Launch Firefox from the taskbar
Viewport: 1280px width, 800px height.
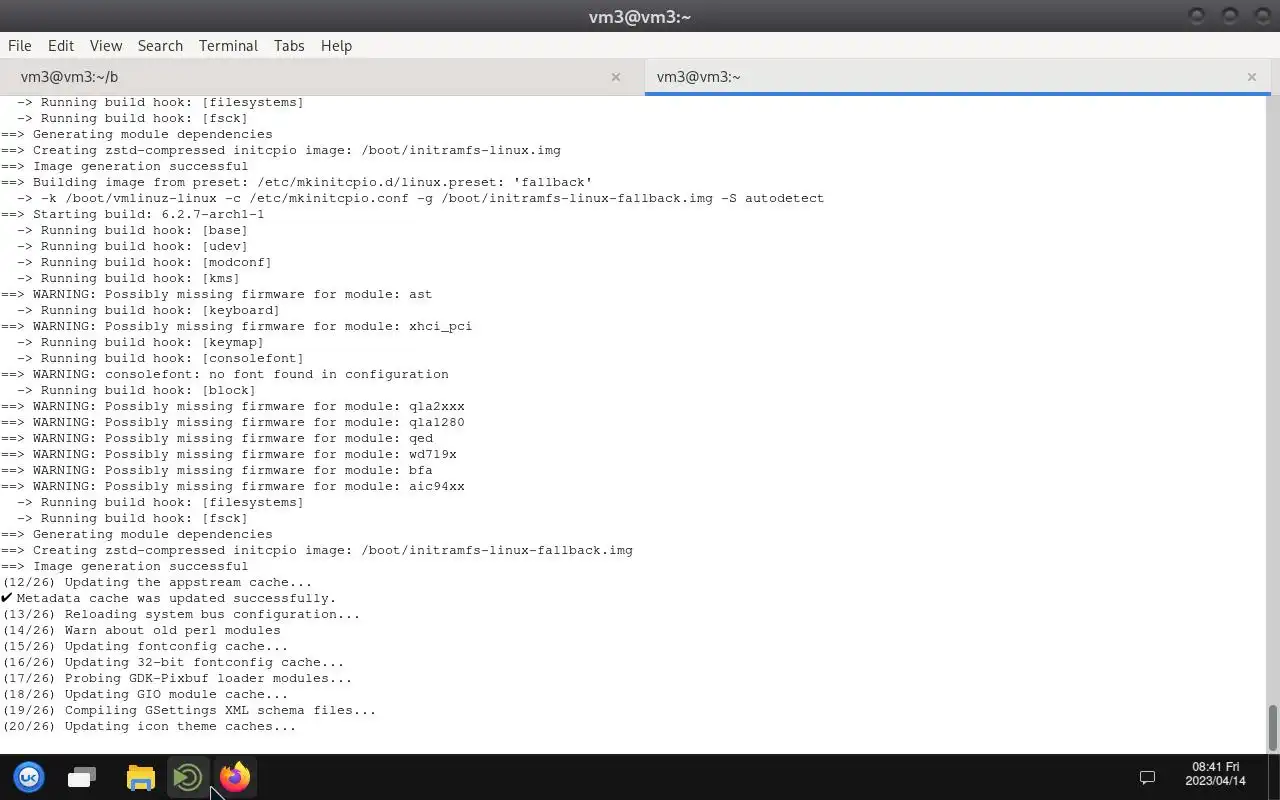pyautogui.click(x=235, y=777)
